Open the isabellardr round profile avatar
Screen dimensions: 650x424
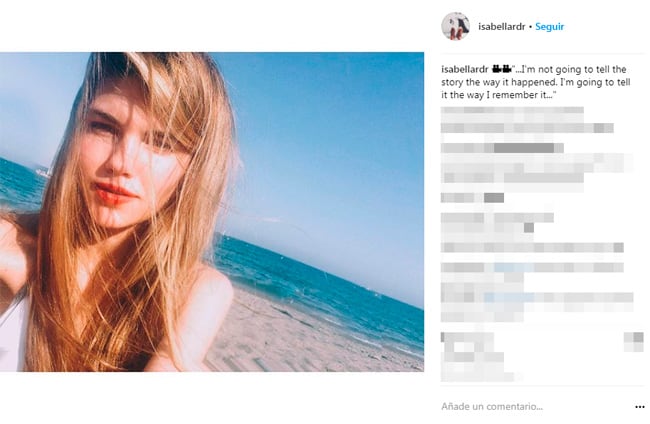click(455, 27)
